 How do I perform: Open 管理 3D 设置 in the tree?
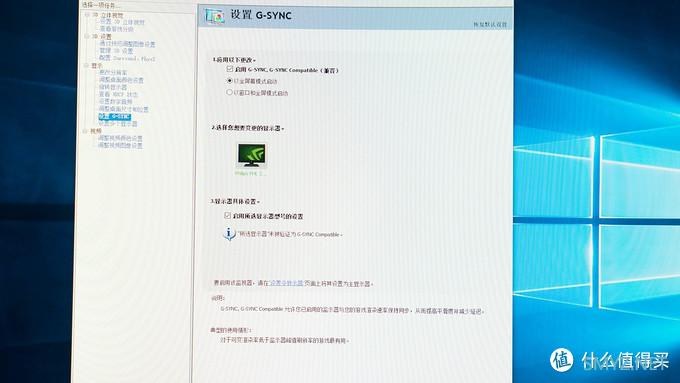116,51
